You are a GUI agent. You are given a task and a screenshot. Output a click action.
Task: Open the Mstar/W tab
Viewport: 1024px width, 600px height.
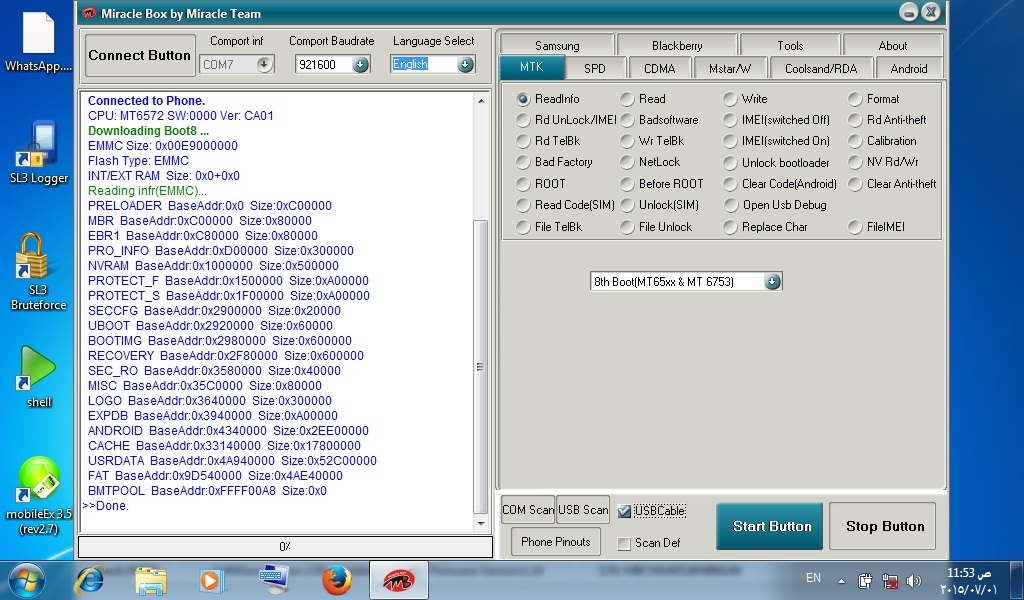click(730, 69)
